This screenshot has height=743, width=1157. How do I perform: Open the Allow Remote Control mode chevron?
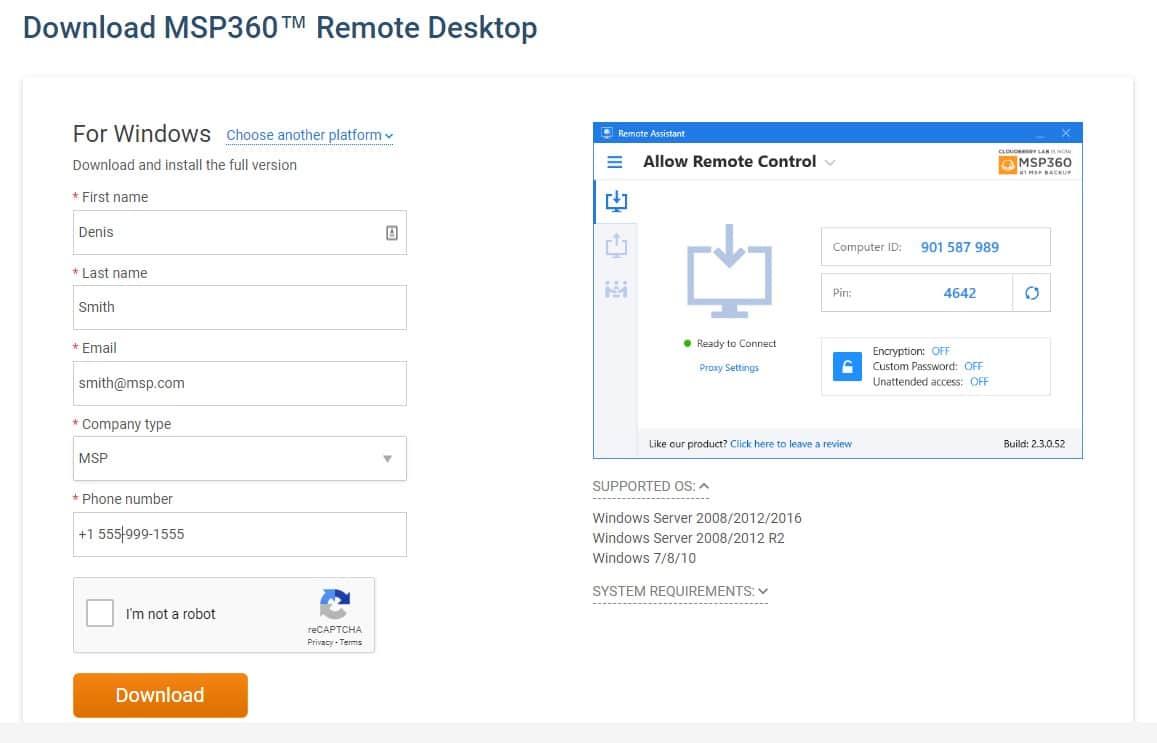(830, 162)
